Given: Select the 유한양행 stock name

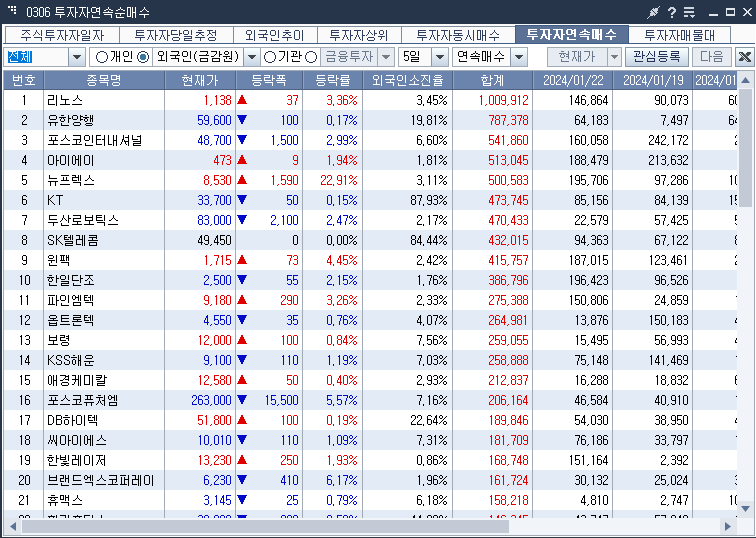Looking at the screenshot, I should (70, 120).
